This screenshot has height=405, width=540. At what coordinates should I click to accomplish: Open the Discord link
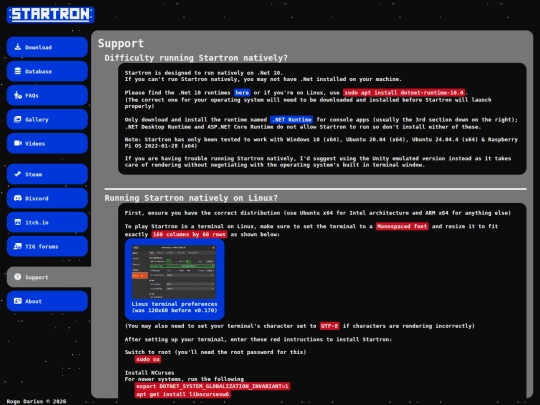click(x=47, y=198)
